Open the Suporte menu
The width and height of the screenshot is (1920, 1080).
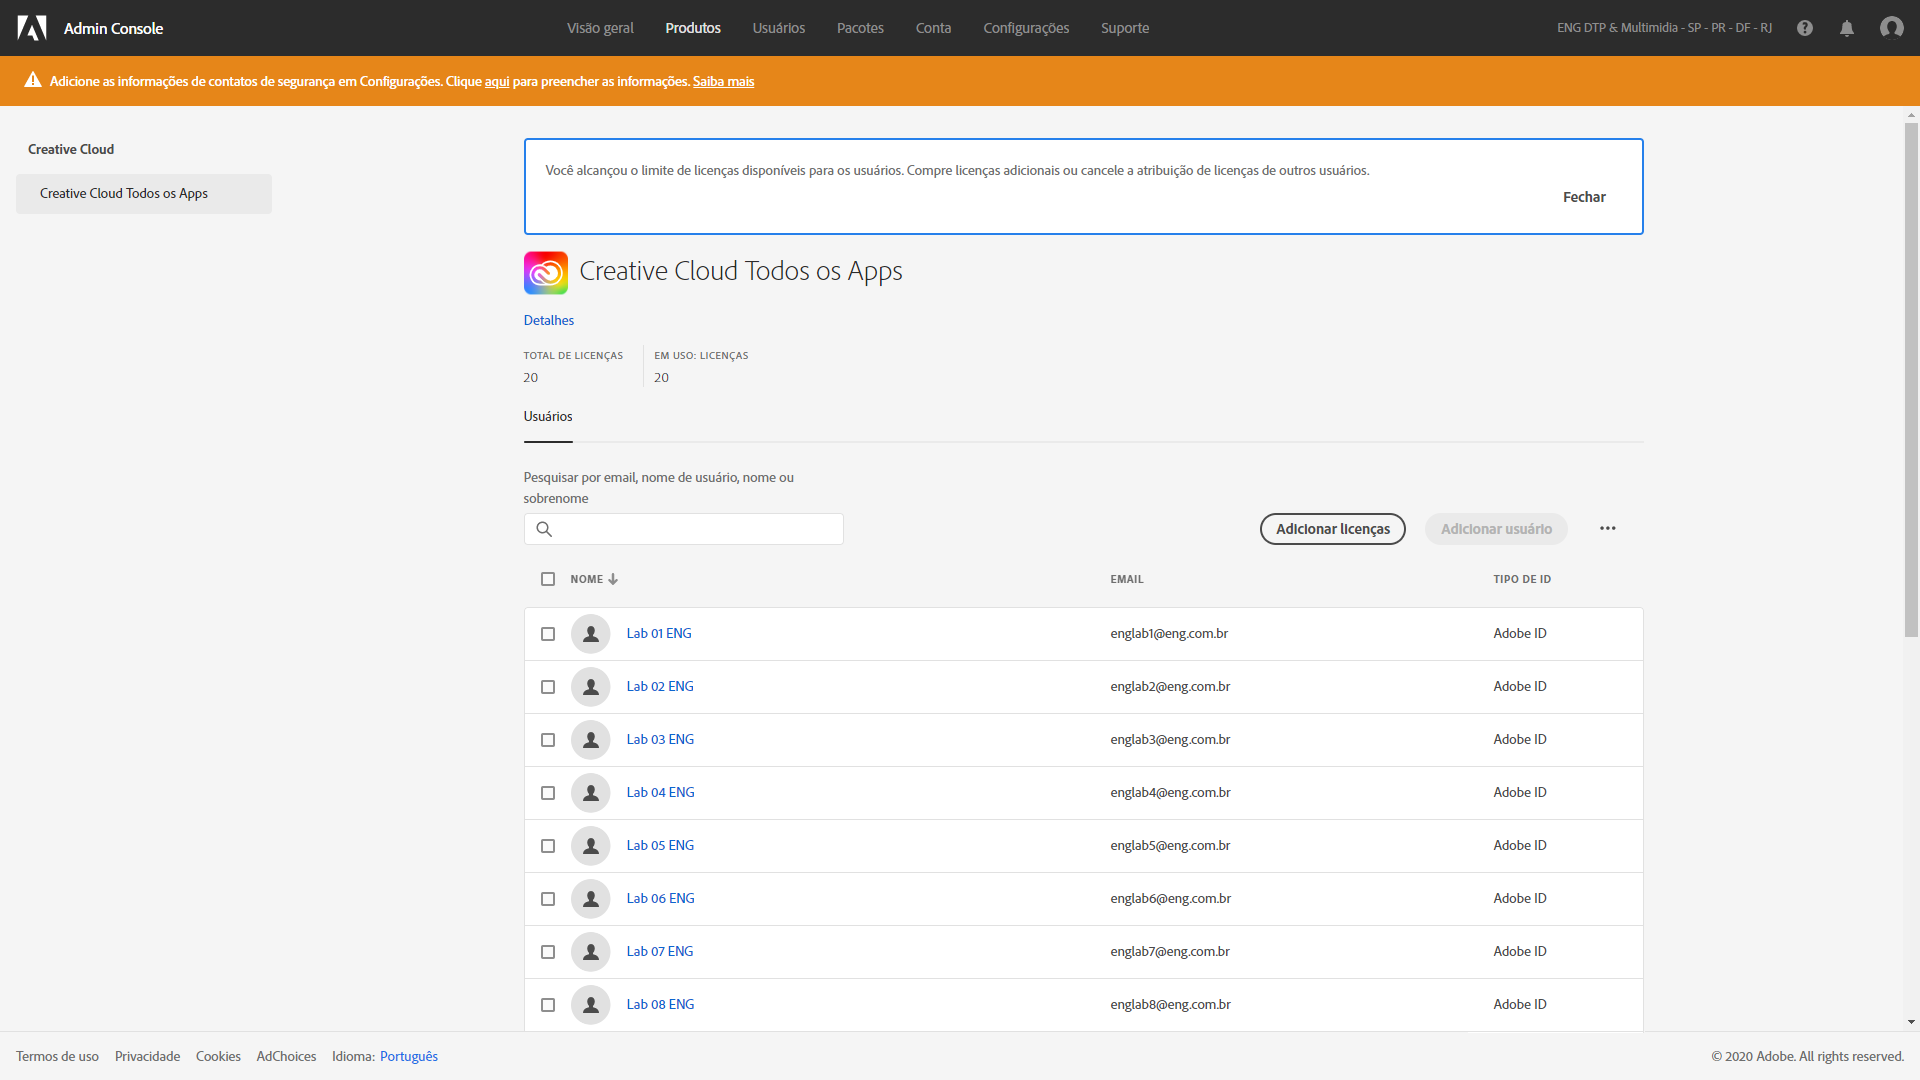(x=1125, y=28)
